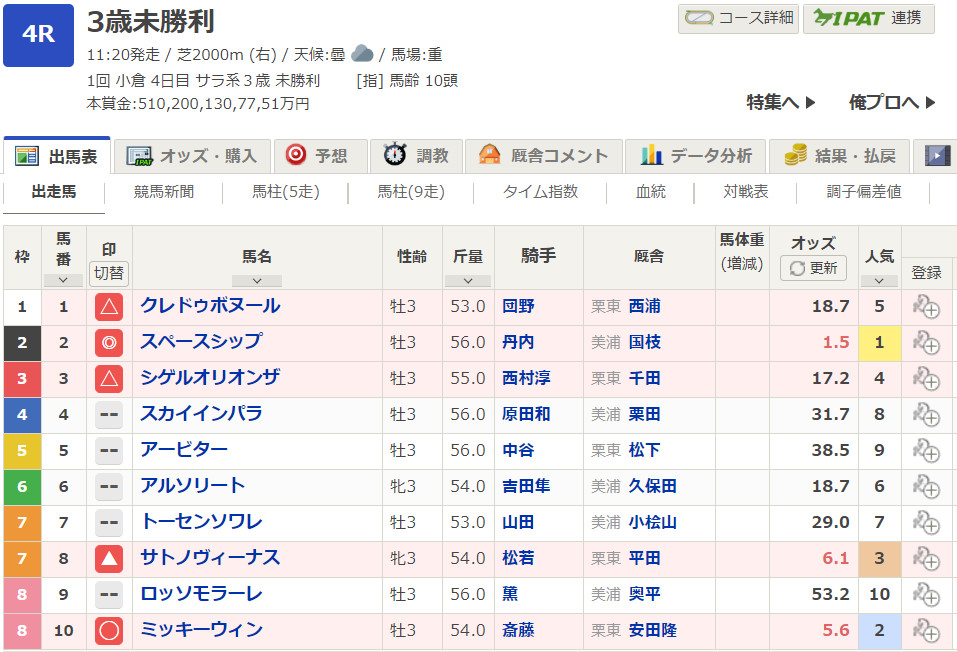The width and height of the screenshot is (957, 652).
Task: Open the コース詳細 course details button
Action: (x=738, y=18)
